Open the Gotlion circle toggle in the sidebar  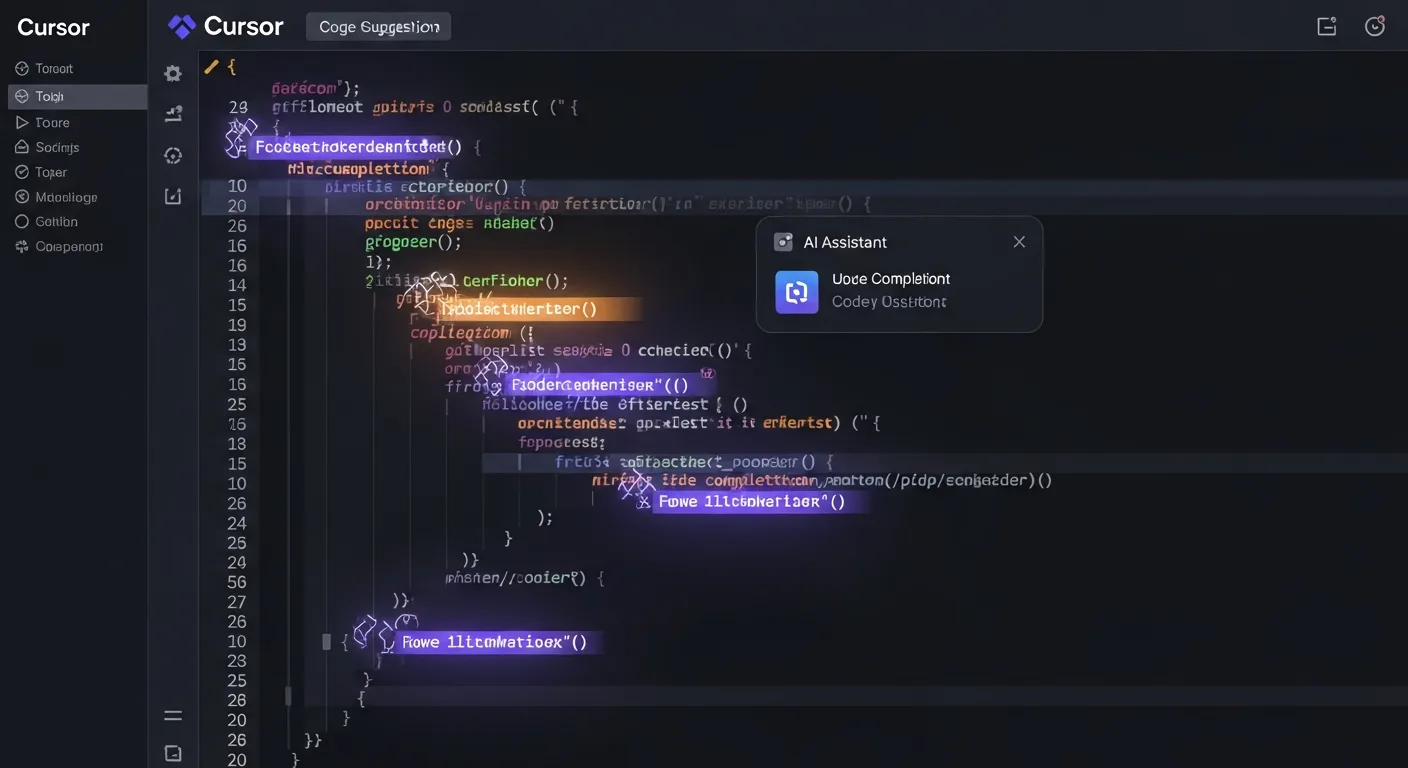(x=22, y=221)
